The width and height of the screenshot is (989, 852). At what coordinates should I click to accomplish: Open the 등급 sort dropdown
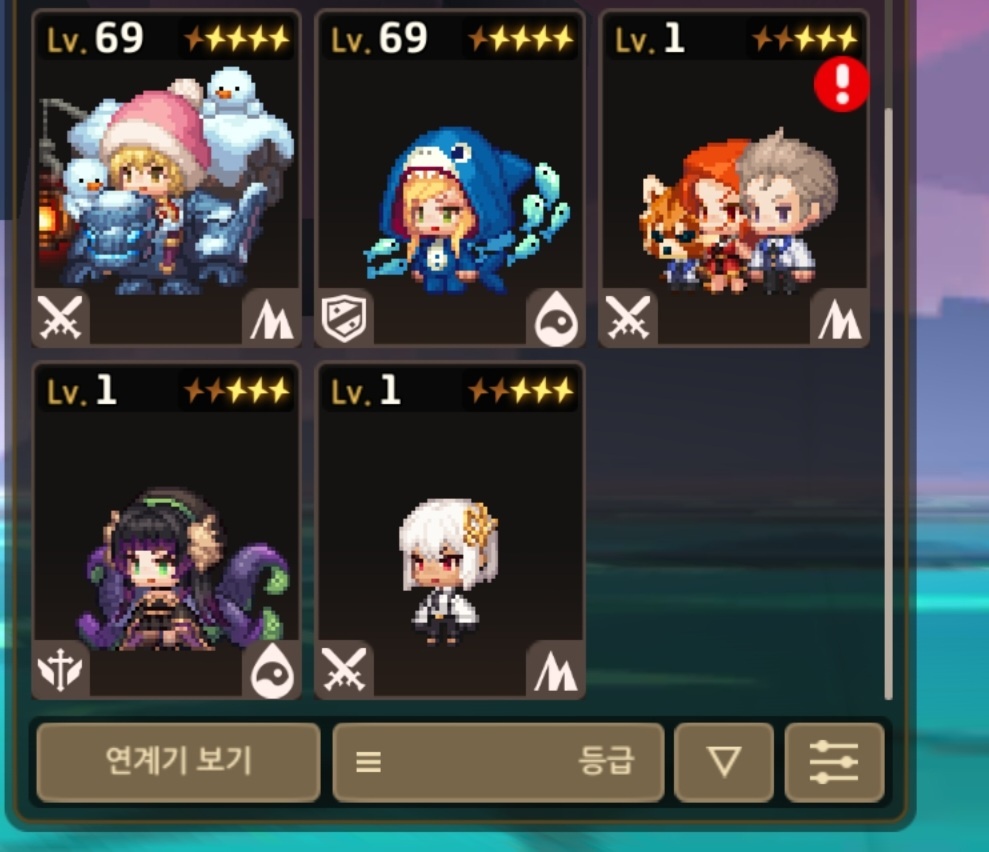click(498, 762)
